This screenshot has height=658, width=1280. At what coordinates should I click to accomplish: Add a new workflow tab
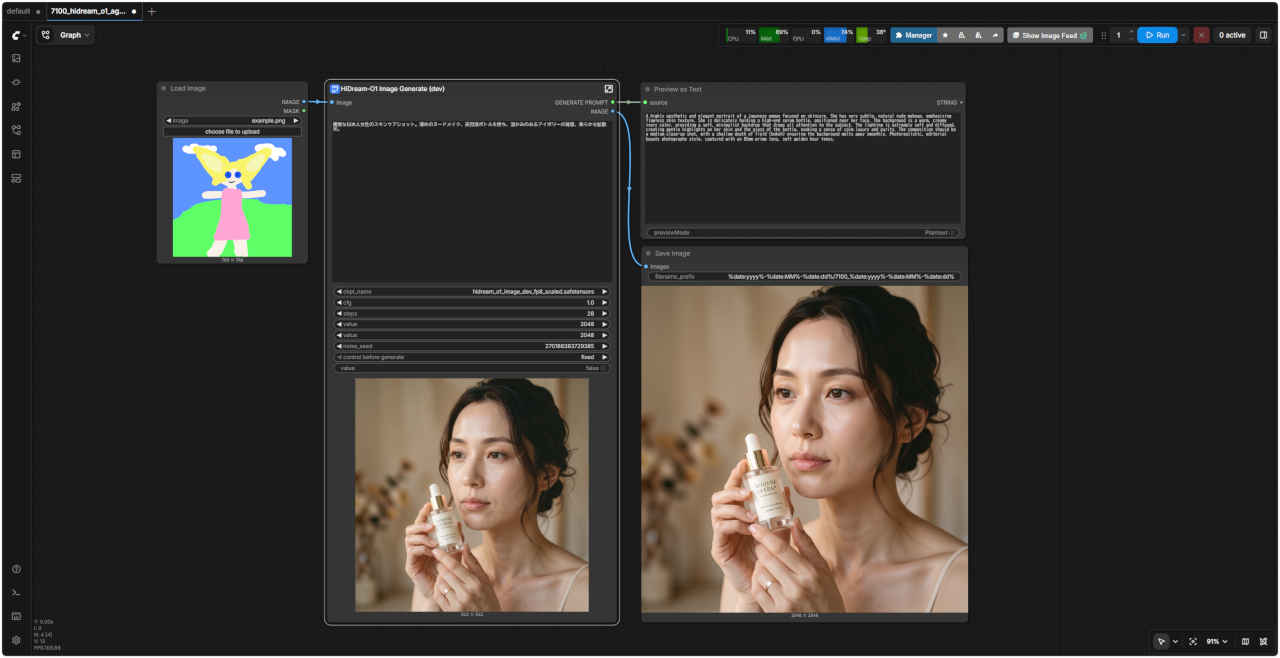tap(152, 11)
